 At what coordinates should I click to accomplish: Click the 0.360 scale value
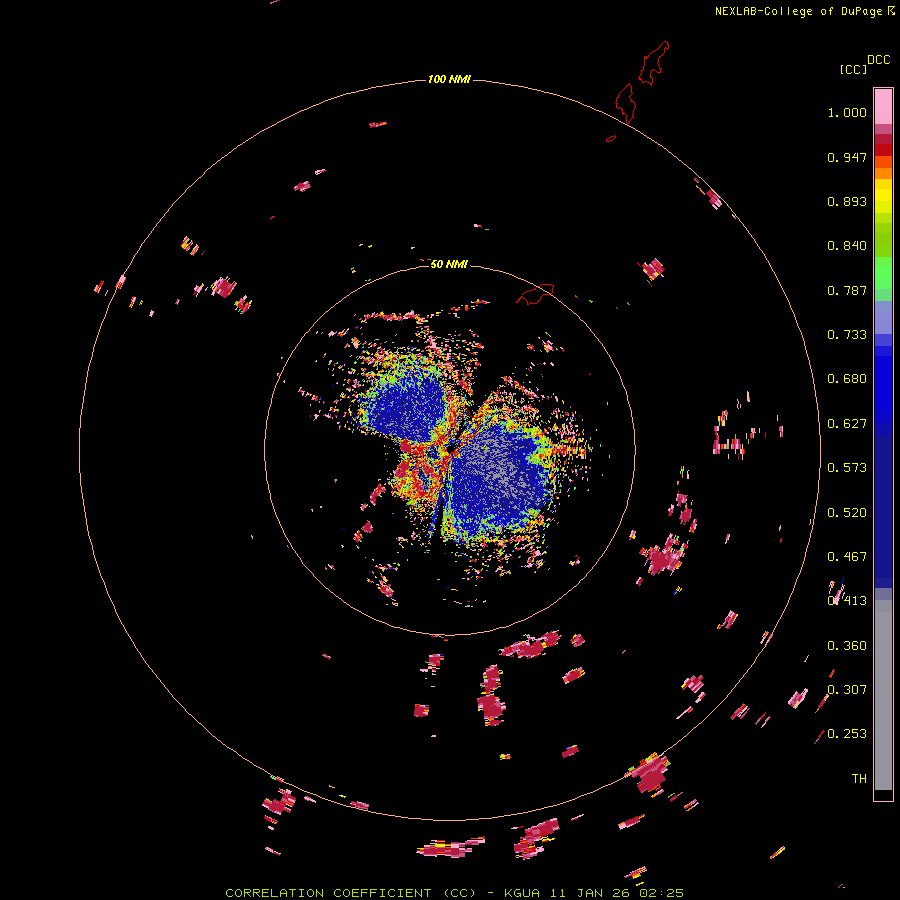point(847,646)
